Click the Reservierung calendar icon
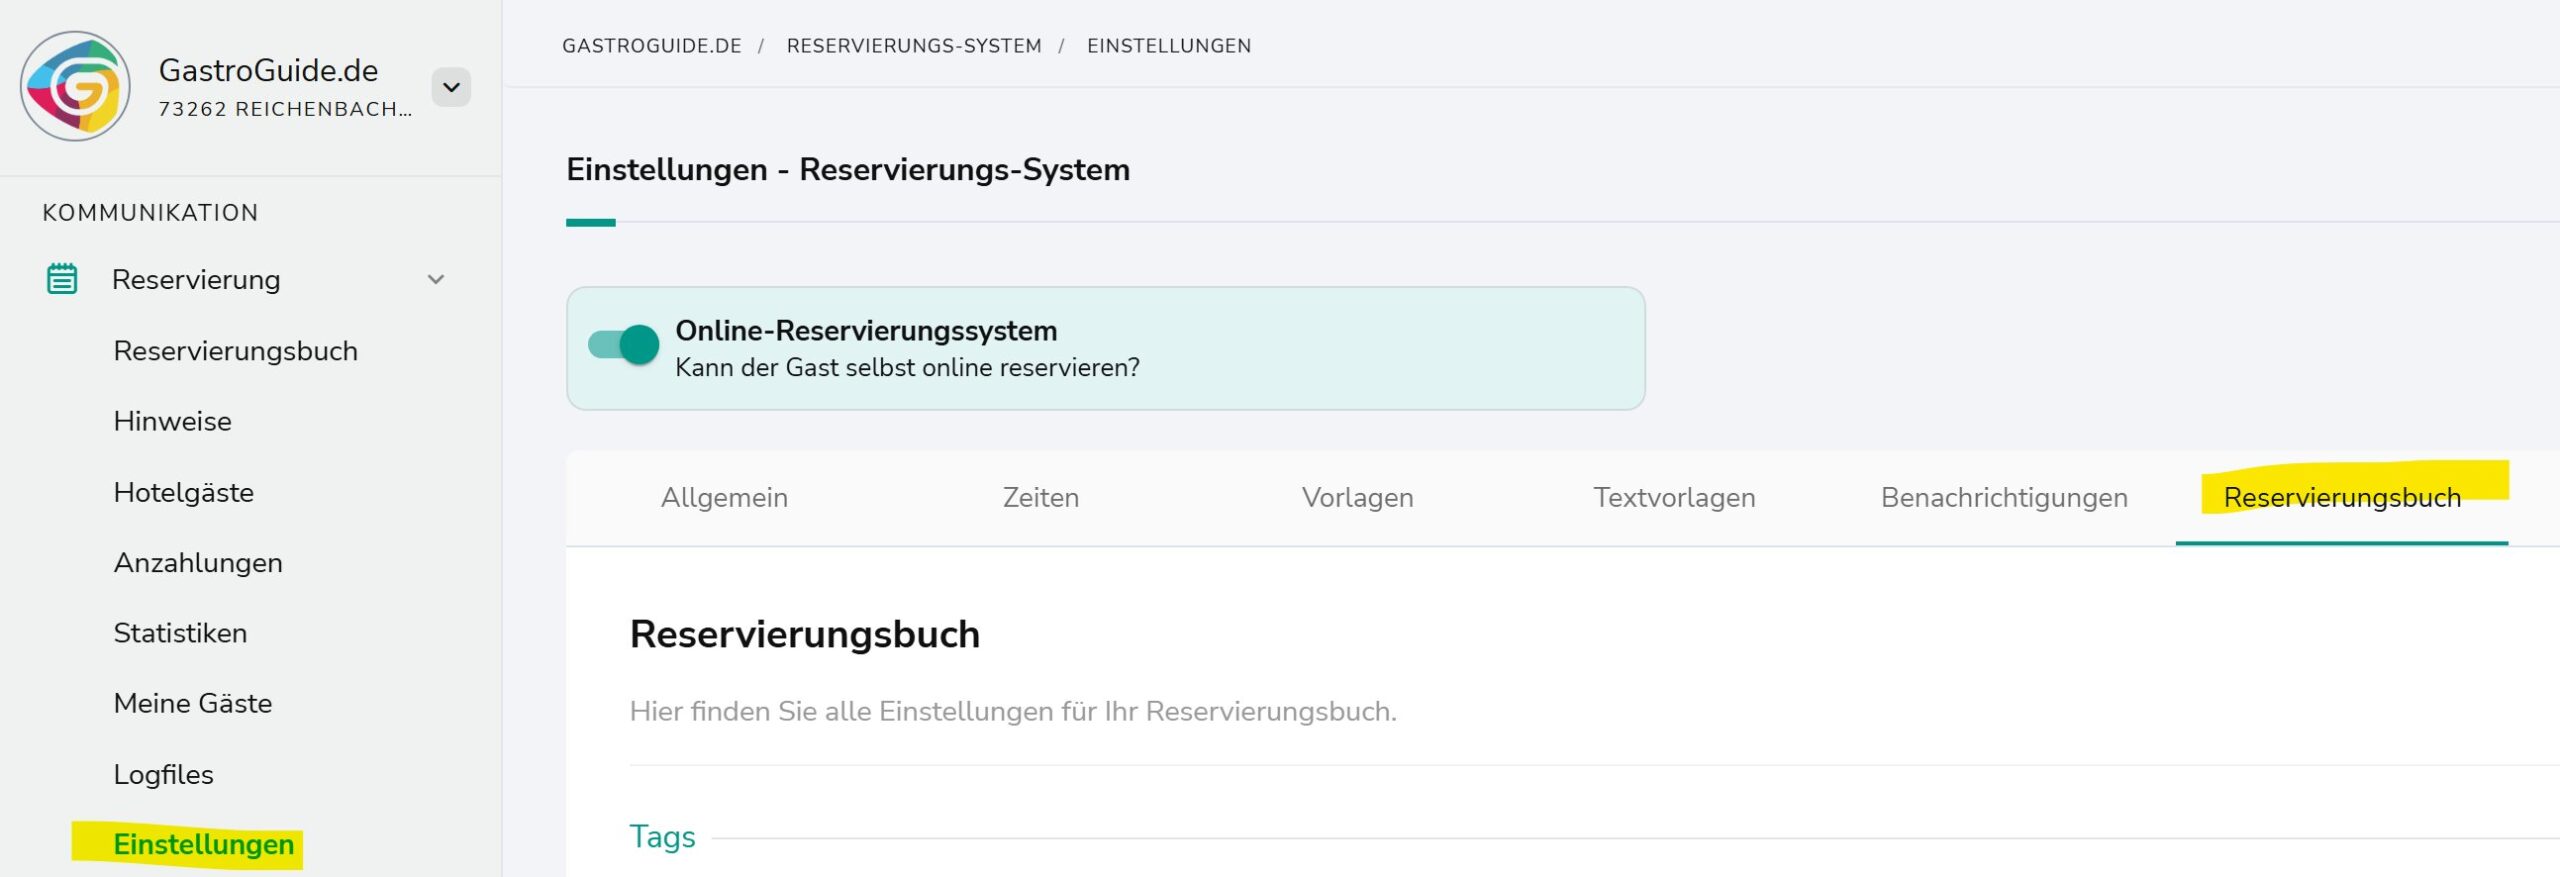2560x877 pixels. [x=62, y=279]
